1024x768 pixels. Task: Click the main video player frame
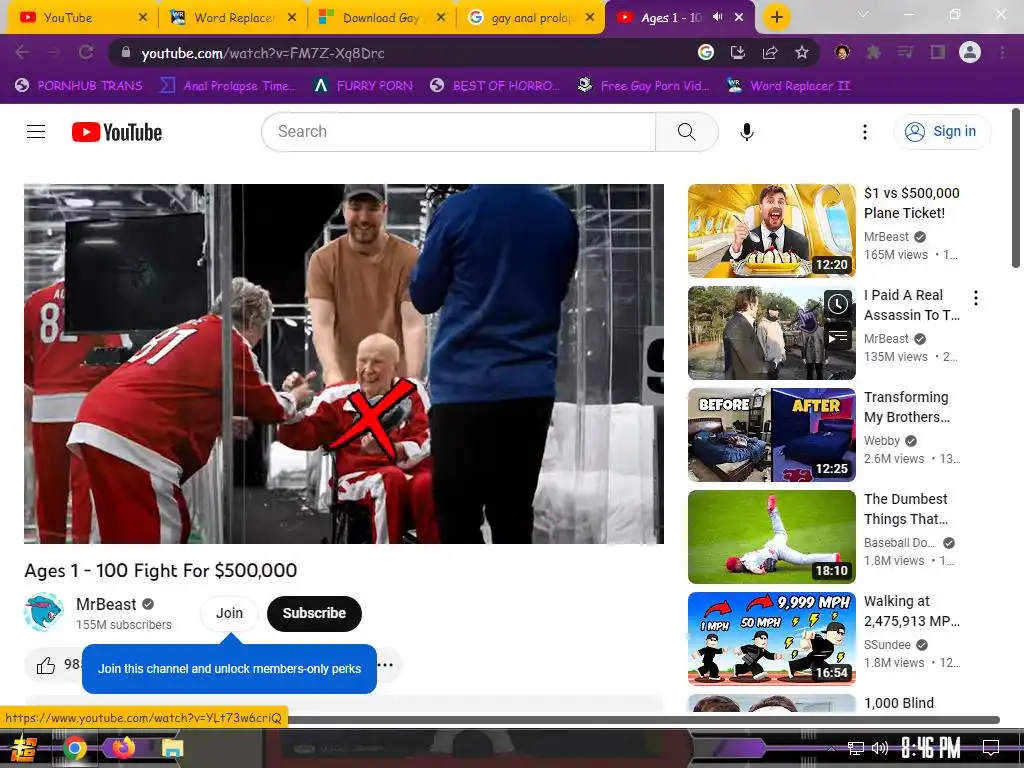(344, 364)
